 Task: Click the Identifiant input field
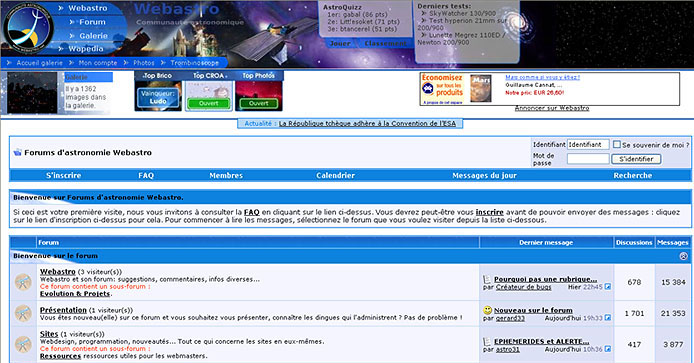(x=588, y=144)
